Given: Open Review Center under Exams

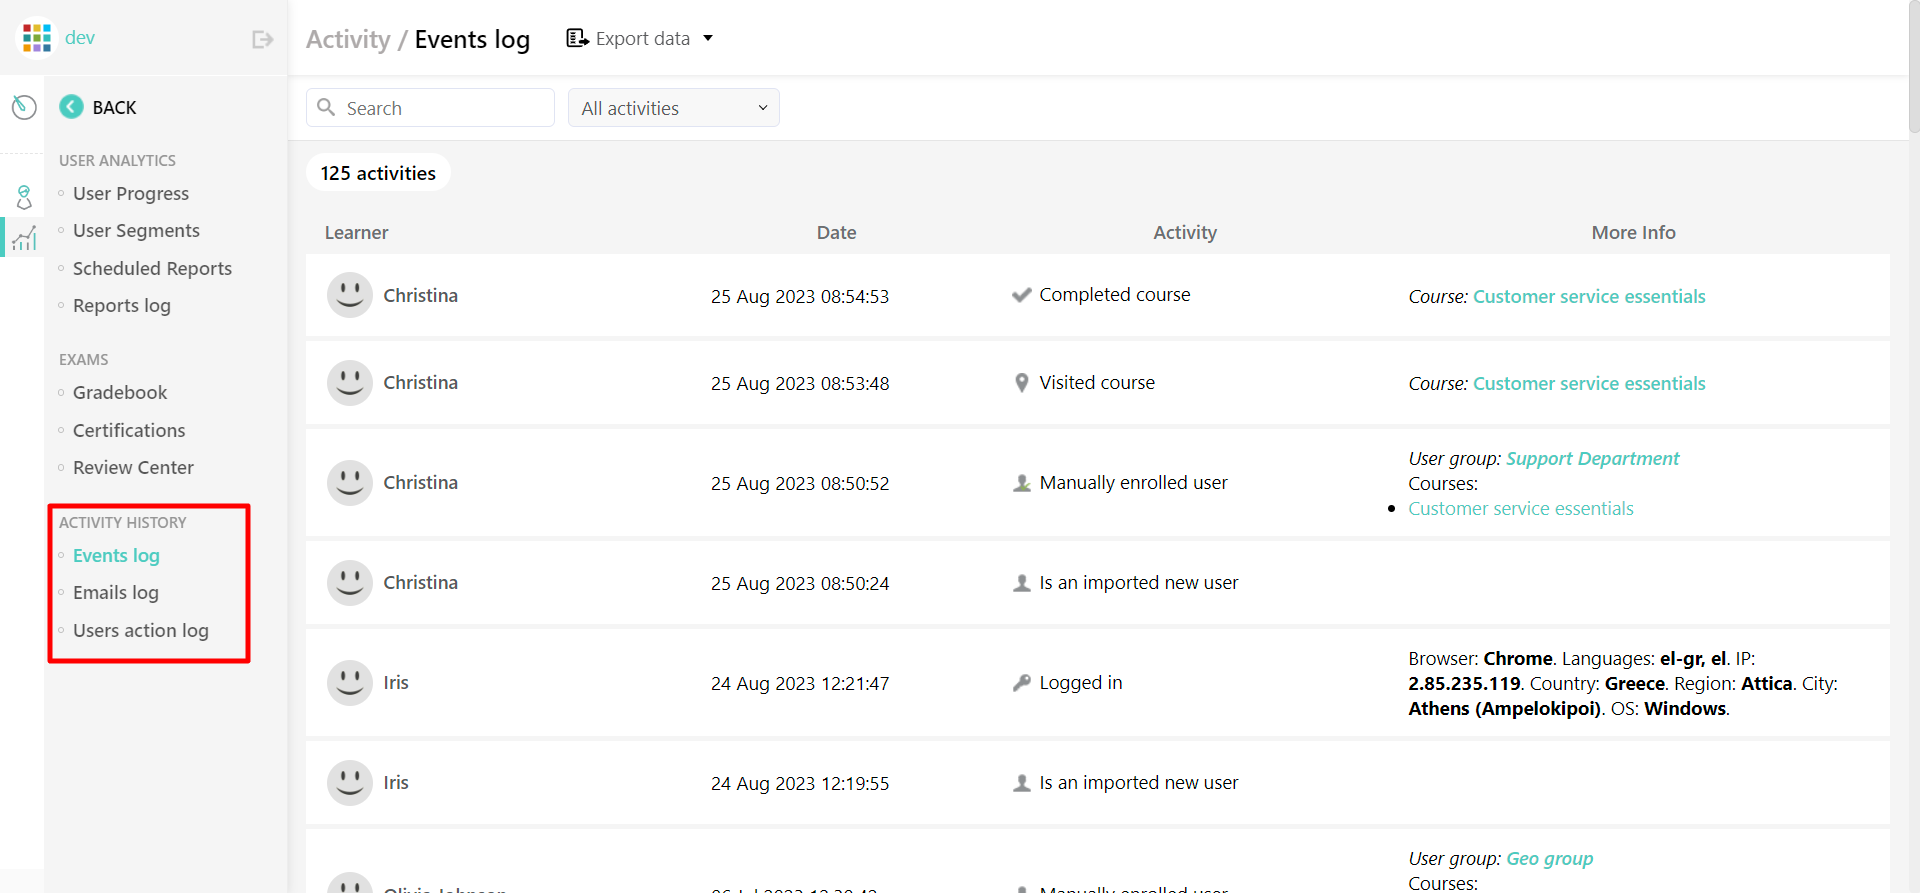Looking at the screenshot, I should point(133,467).
